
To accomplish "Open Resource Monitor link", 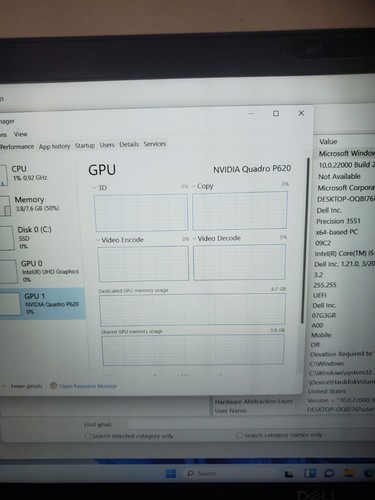I will tap(88, 386).
